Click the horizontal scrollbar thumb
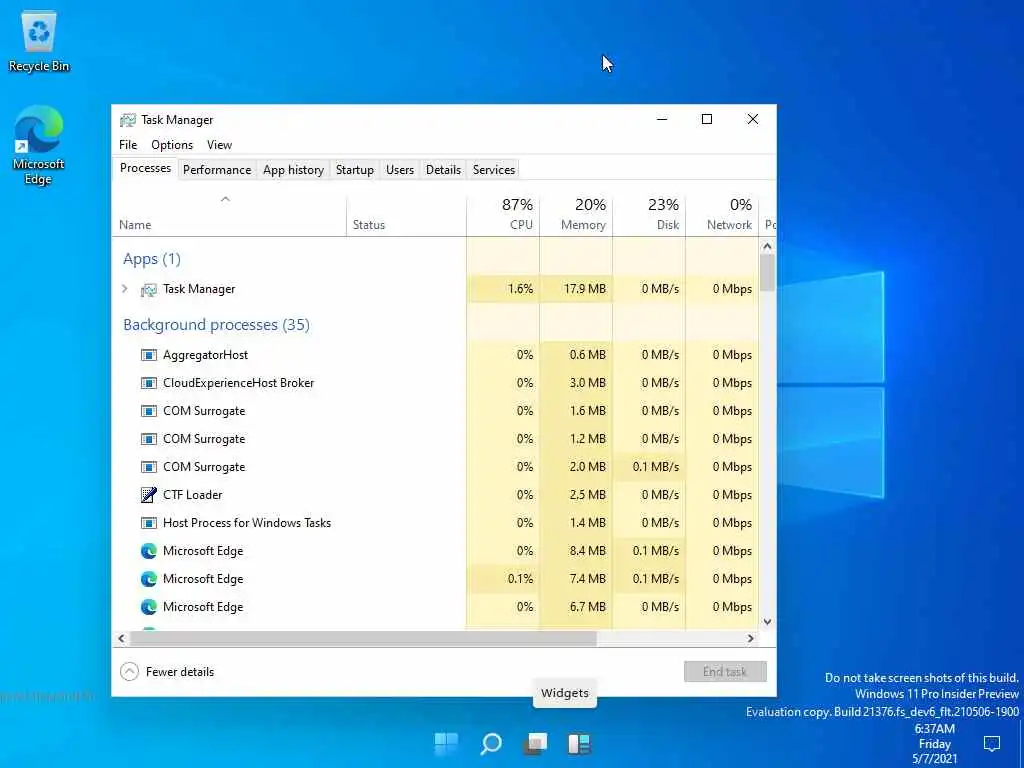 363,639
